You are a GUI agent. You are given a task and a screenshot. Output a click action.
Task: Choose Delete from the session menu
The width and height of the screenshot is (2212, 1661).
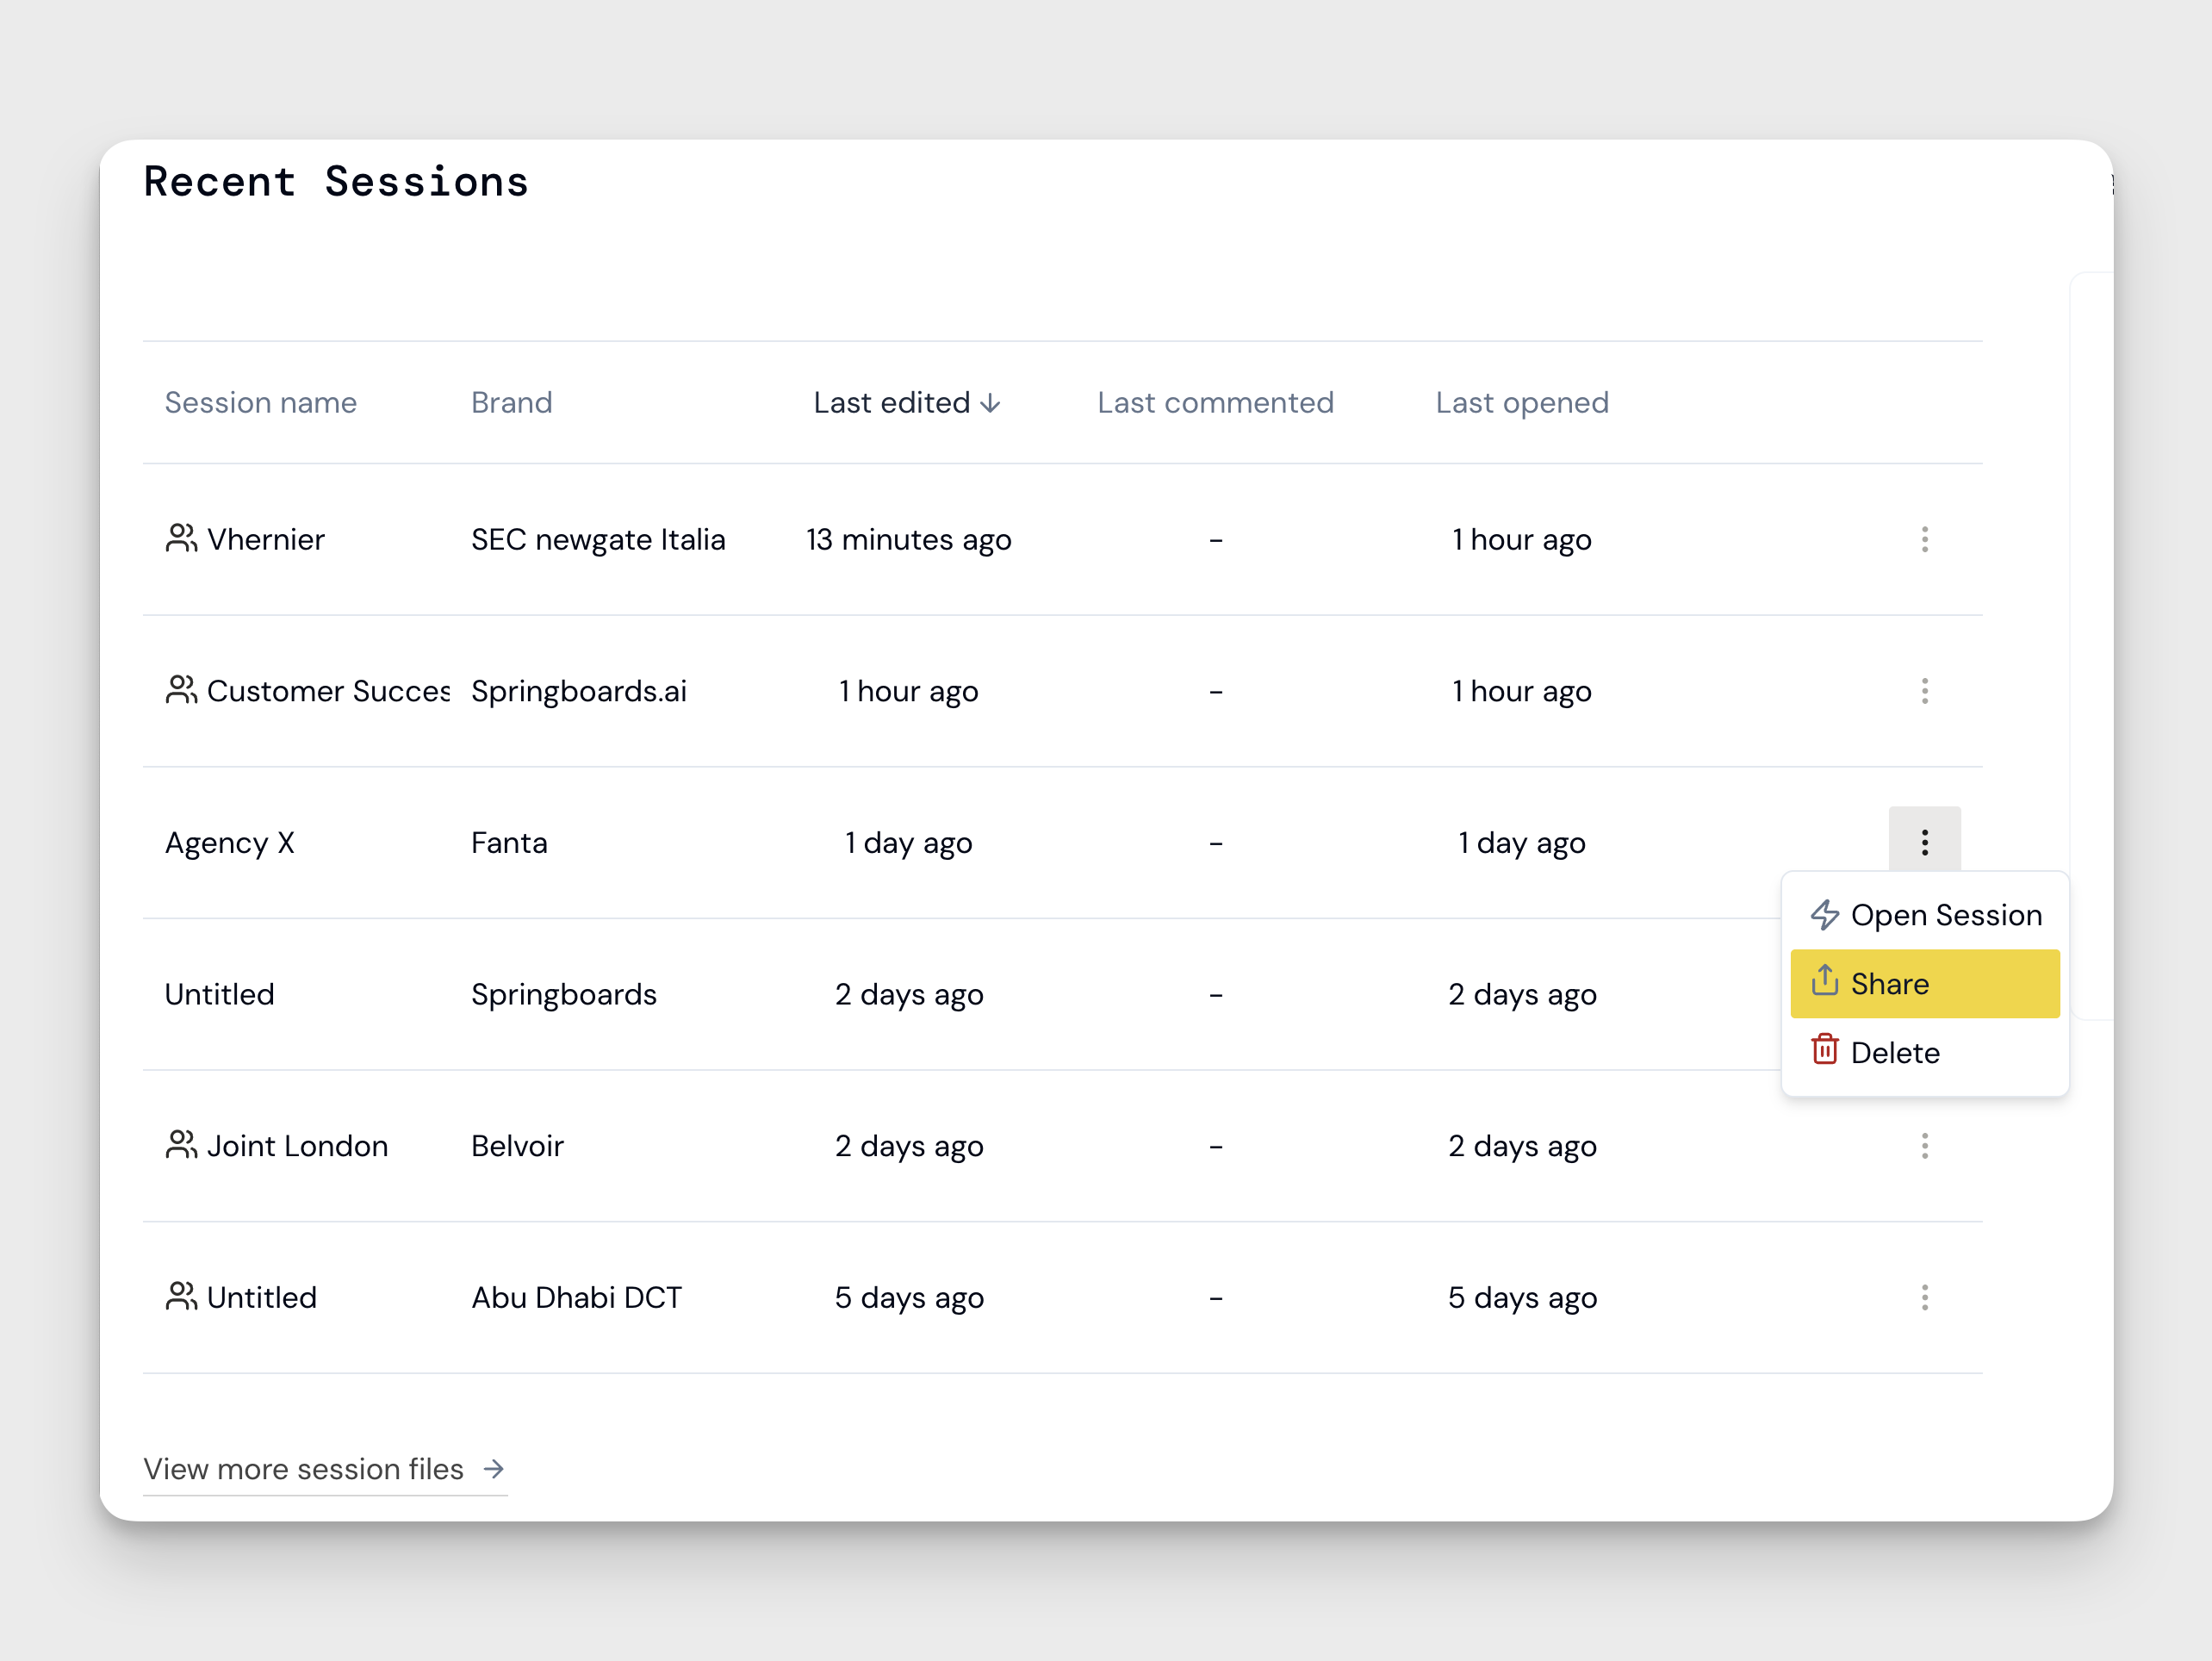[1894, 1053]
